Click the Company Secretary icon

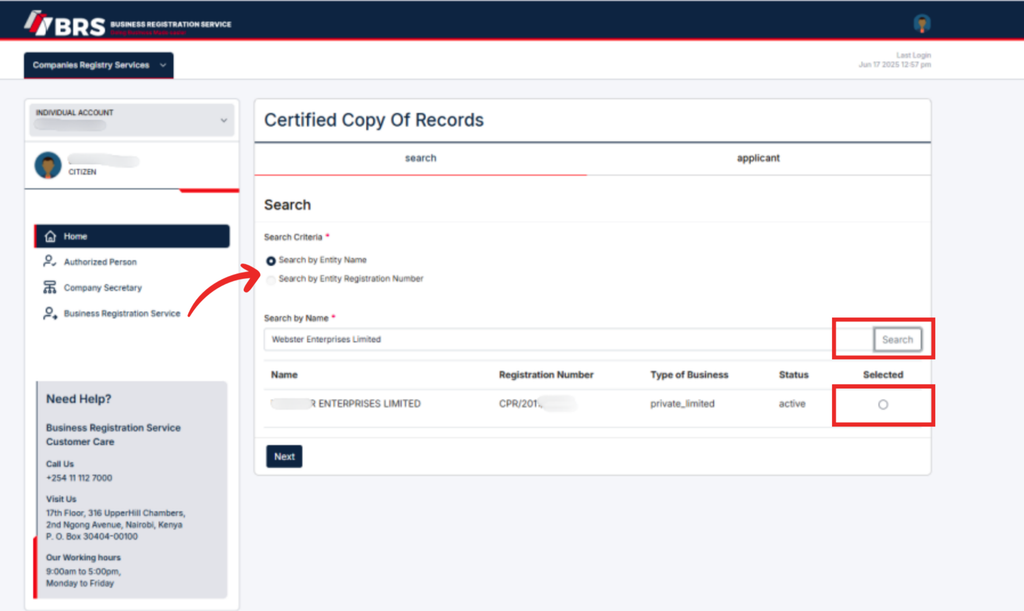pos(50,287)
